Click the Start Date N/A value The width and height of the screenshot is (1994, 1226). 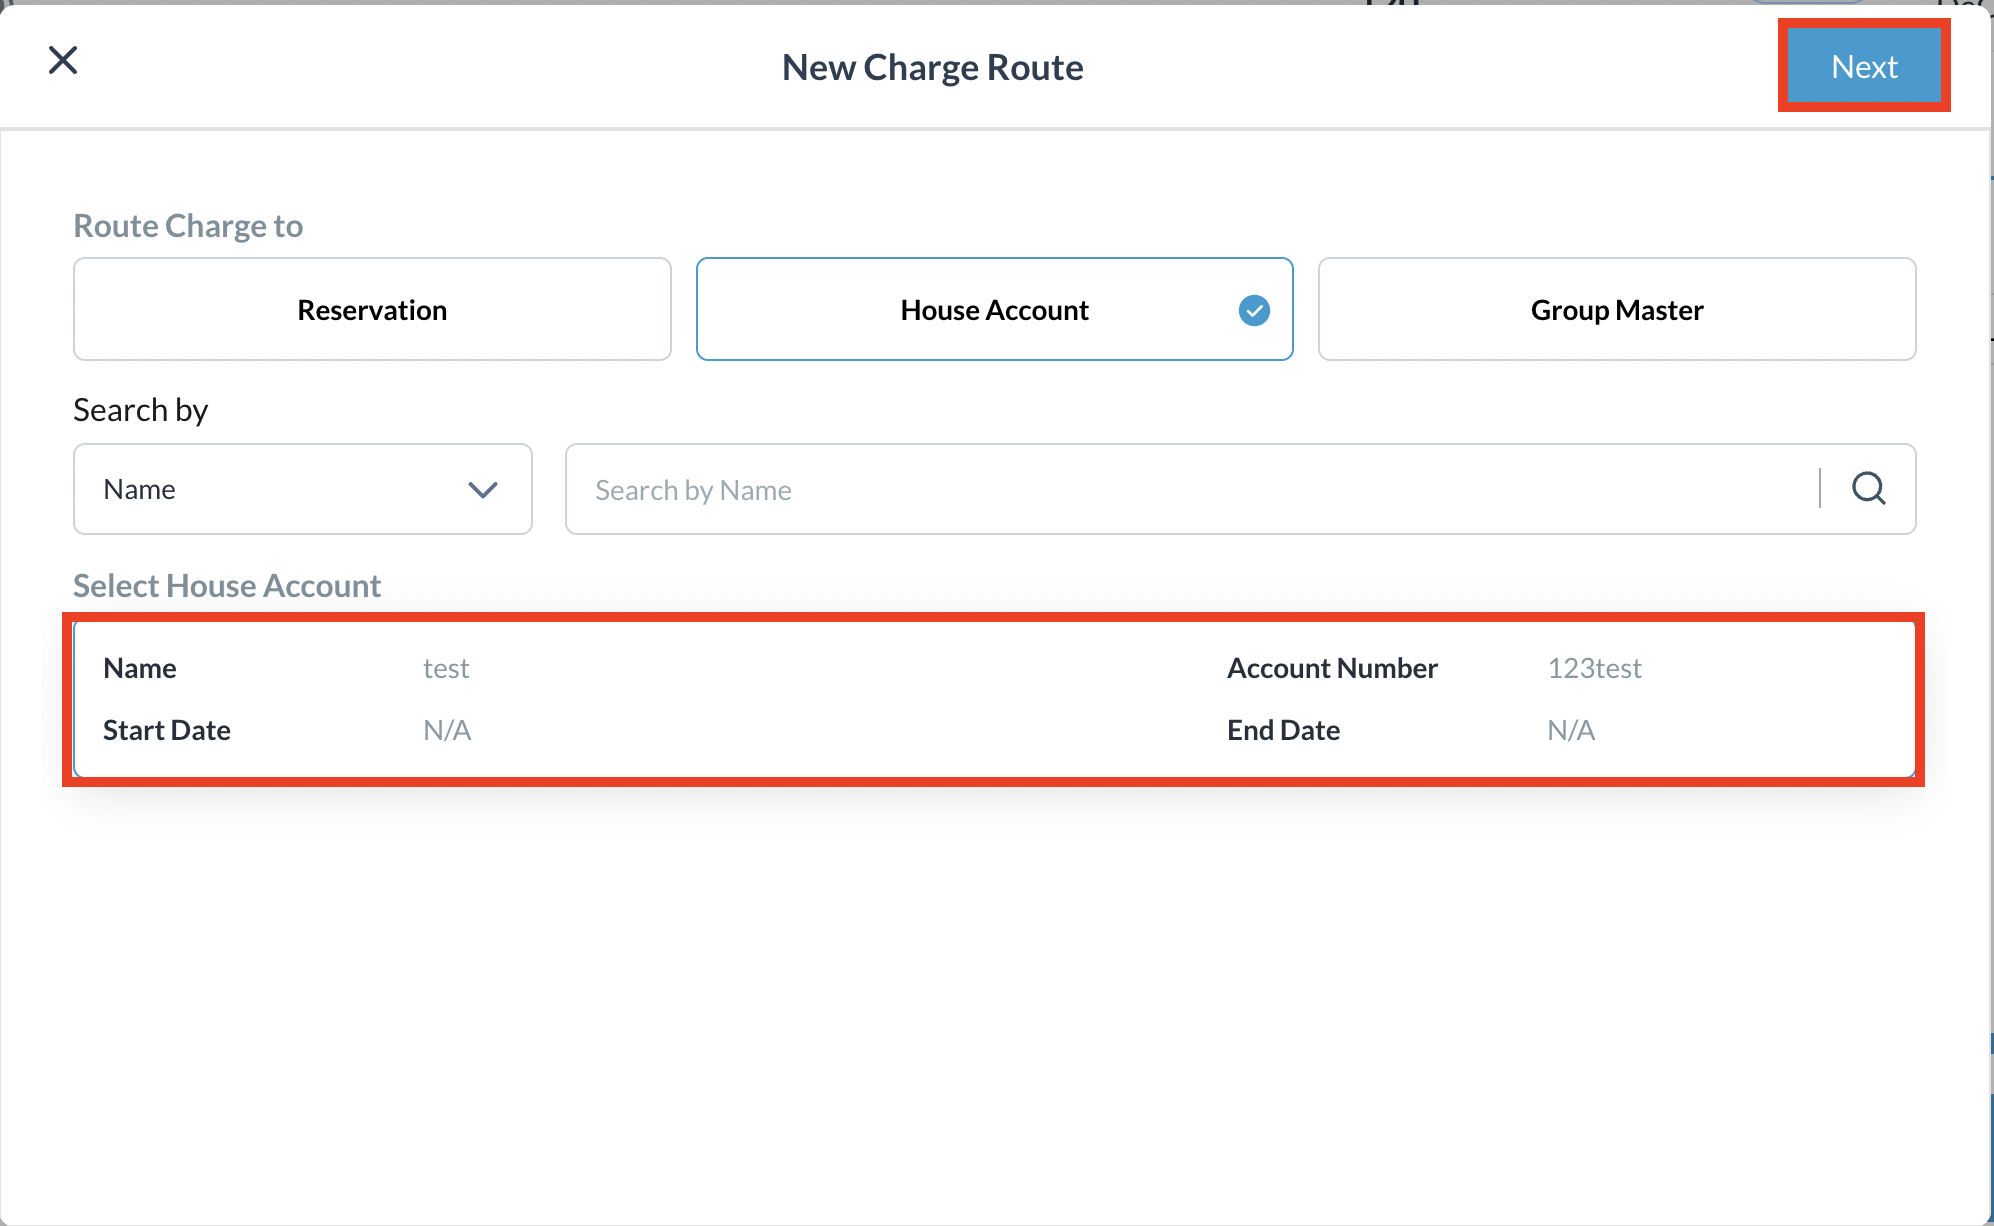click(x=447, y=731)
